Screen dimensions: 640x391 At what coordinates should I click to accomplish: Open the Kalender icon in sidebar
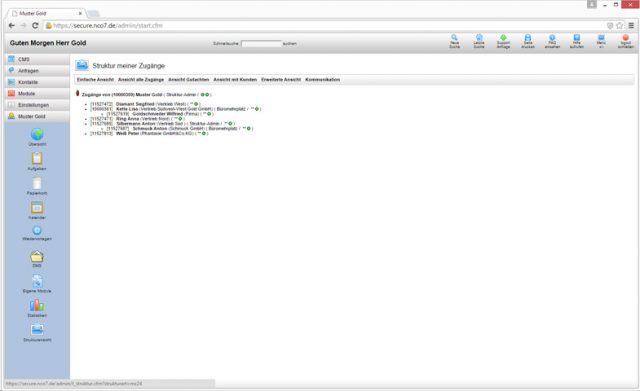tap(37, 208)
